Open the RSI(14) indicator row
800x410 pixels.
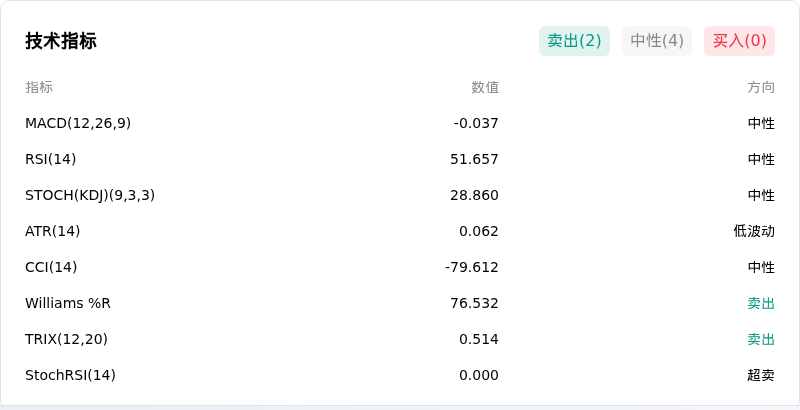point(400,159)
